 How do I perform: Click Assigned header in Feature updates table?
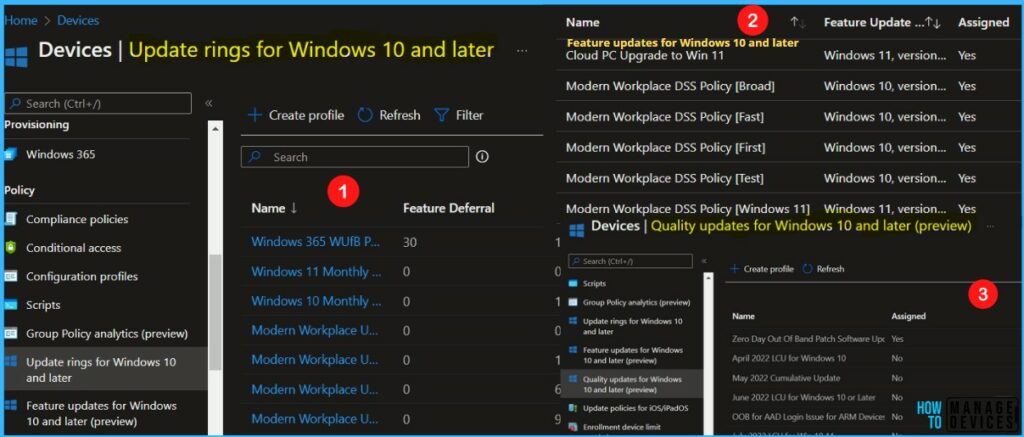pyautogui.click(x=984, y=22)
